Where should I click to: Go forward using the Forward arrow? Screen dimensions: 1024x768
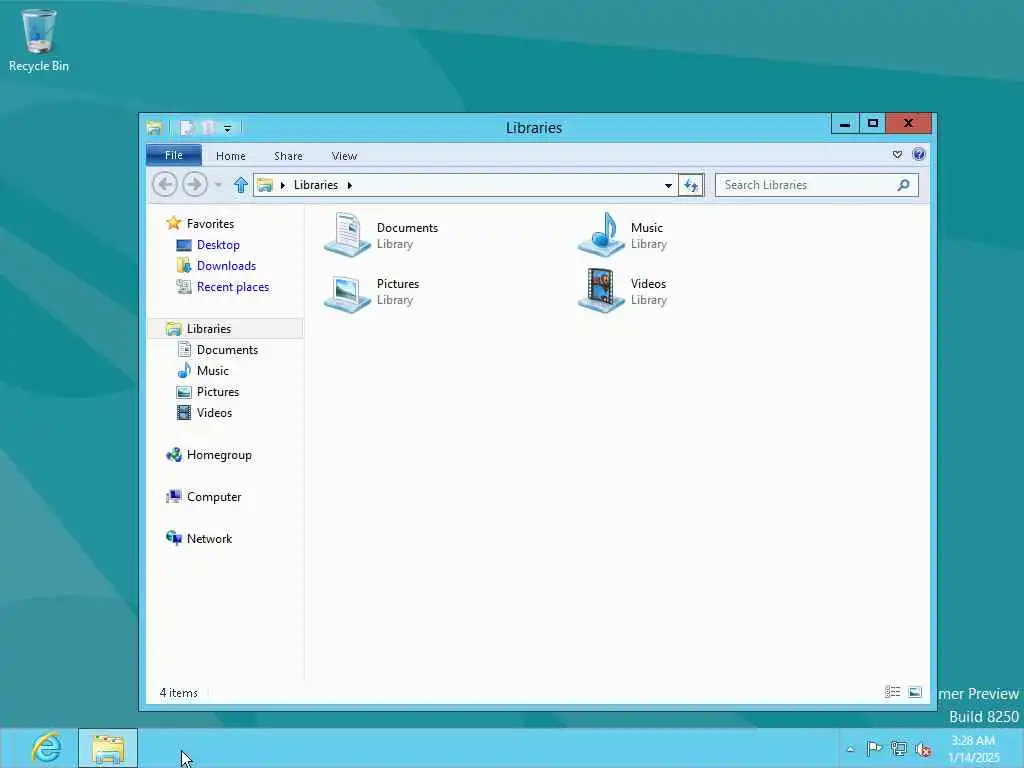coord(195,185)
